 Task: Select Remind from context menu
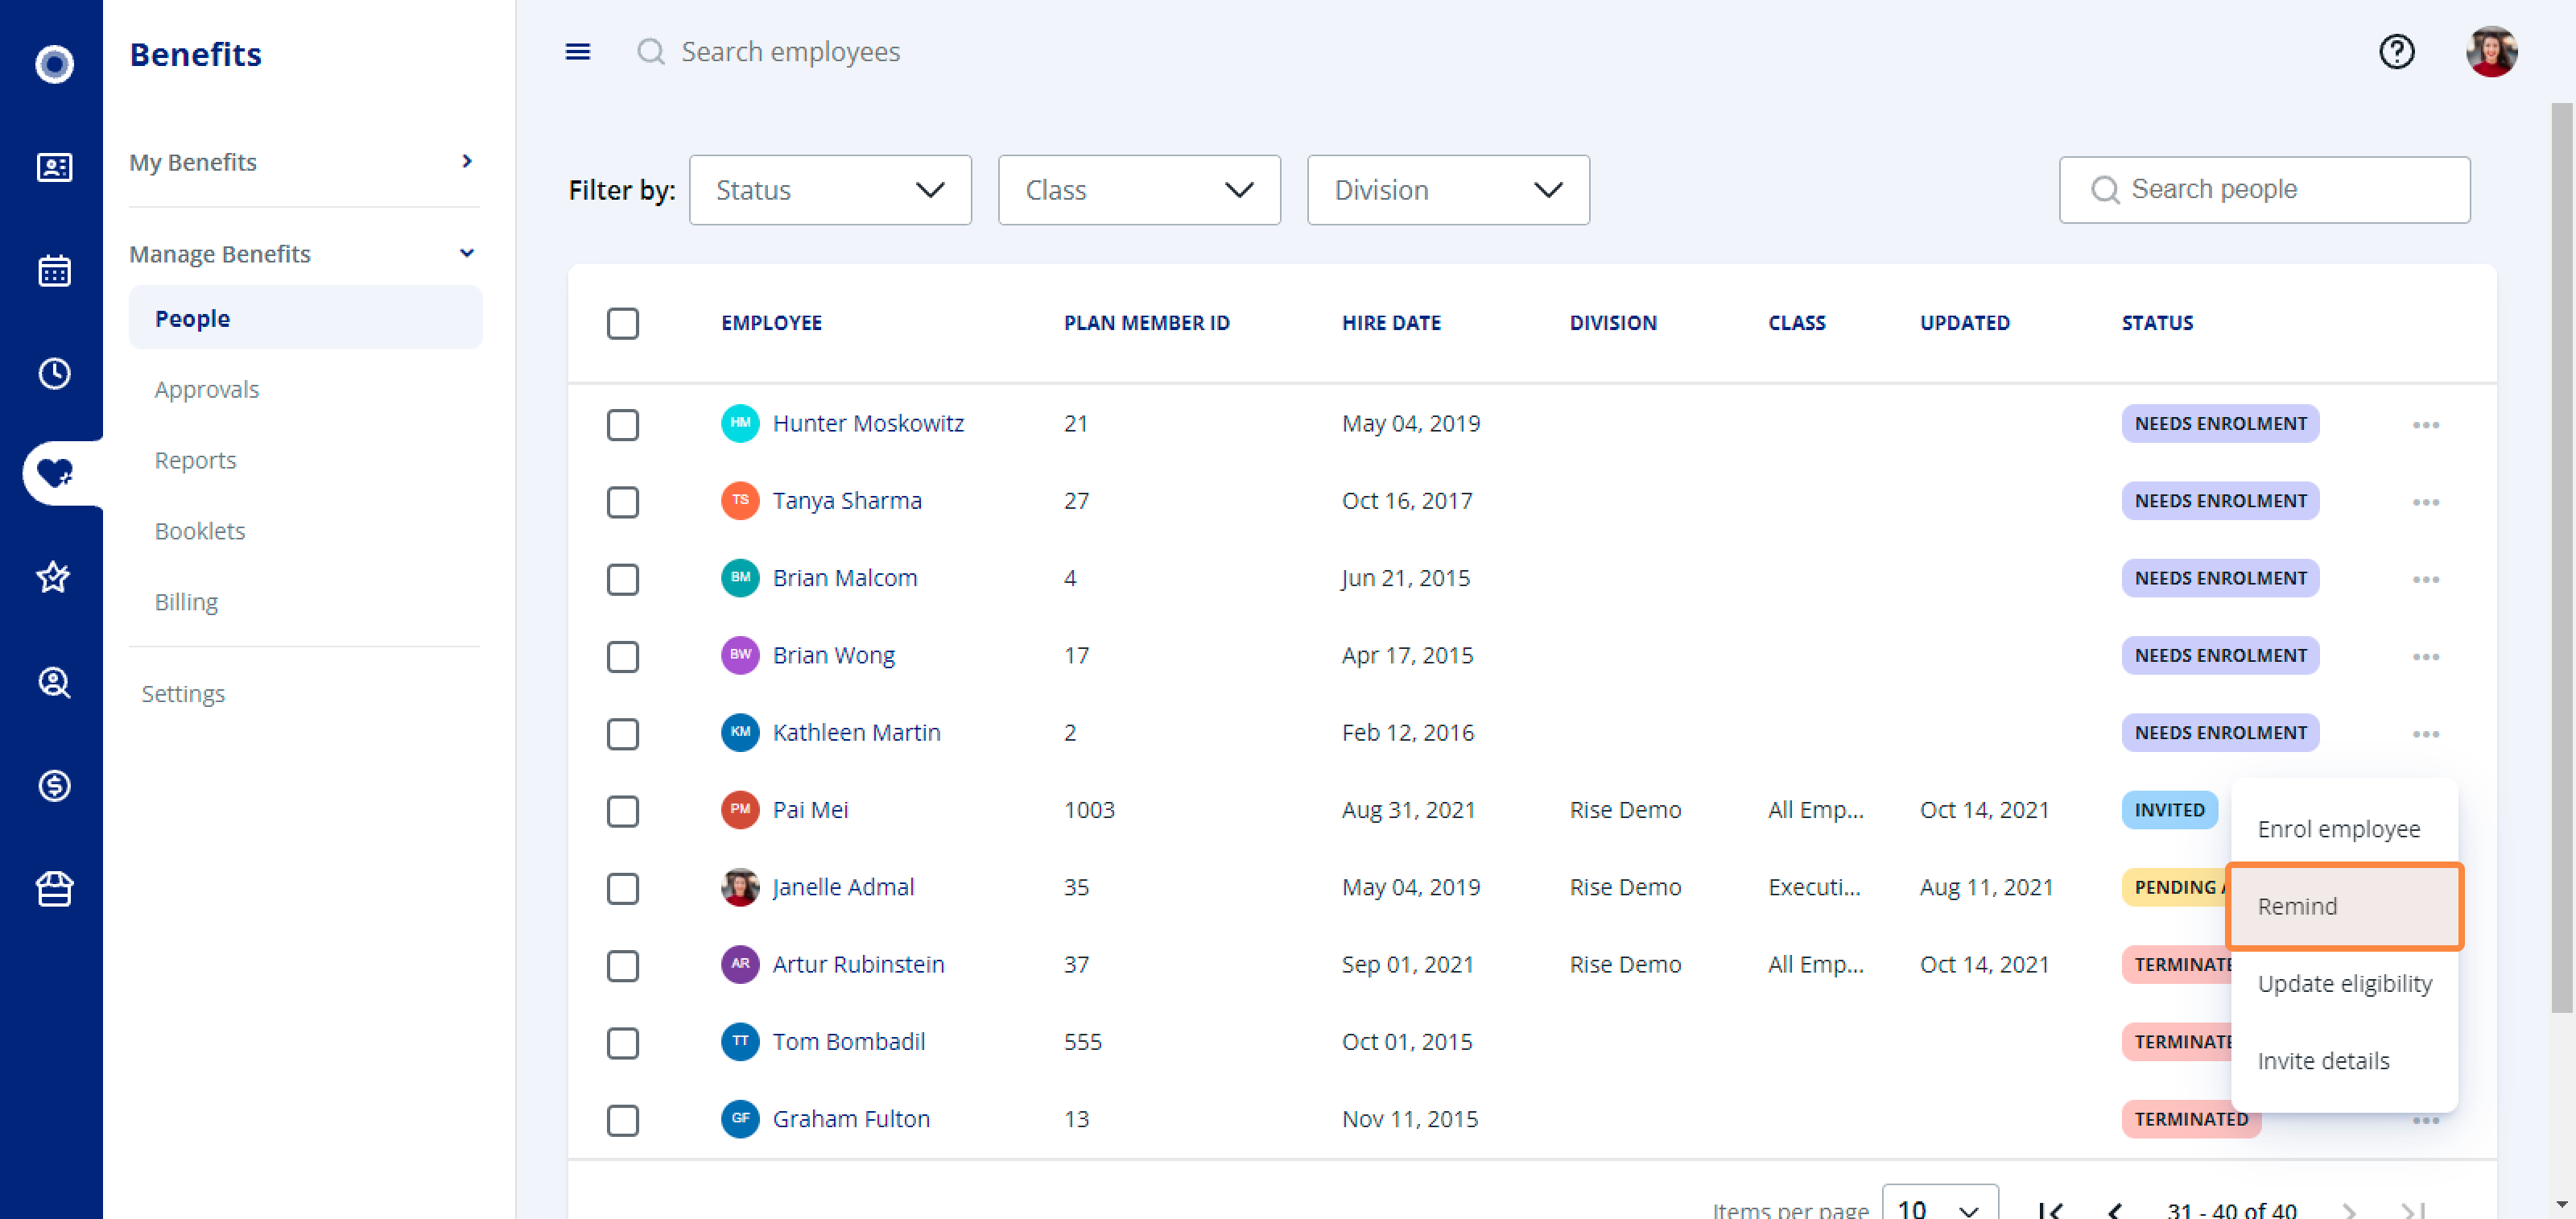click(x=2344, y=906)
